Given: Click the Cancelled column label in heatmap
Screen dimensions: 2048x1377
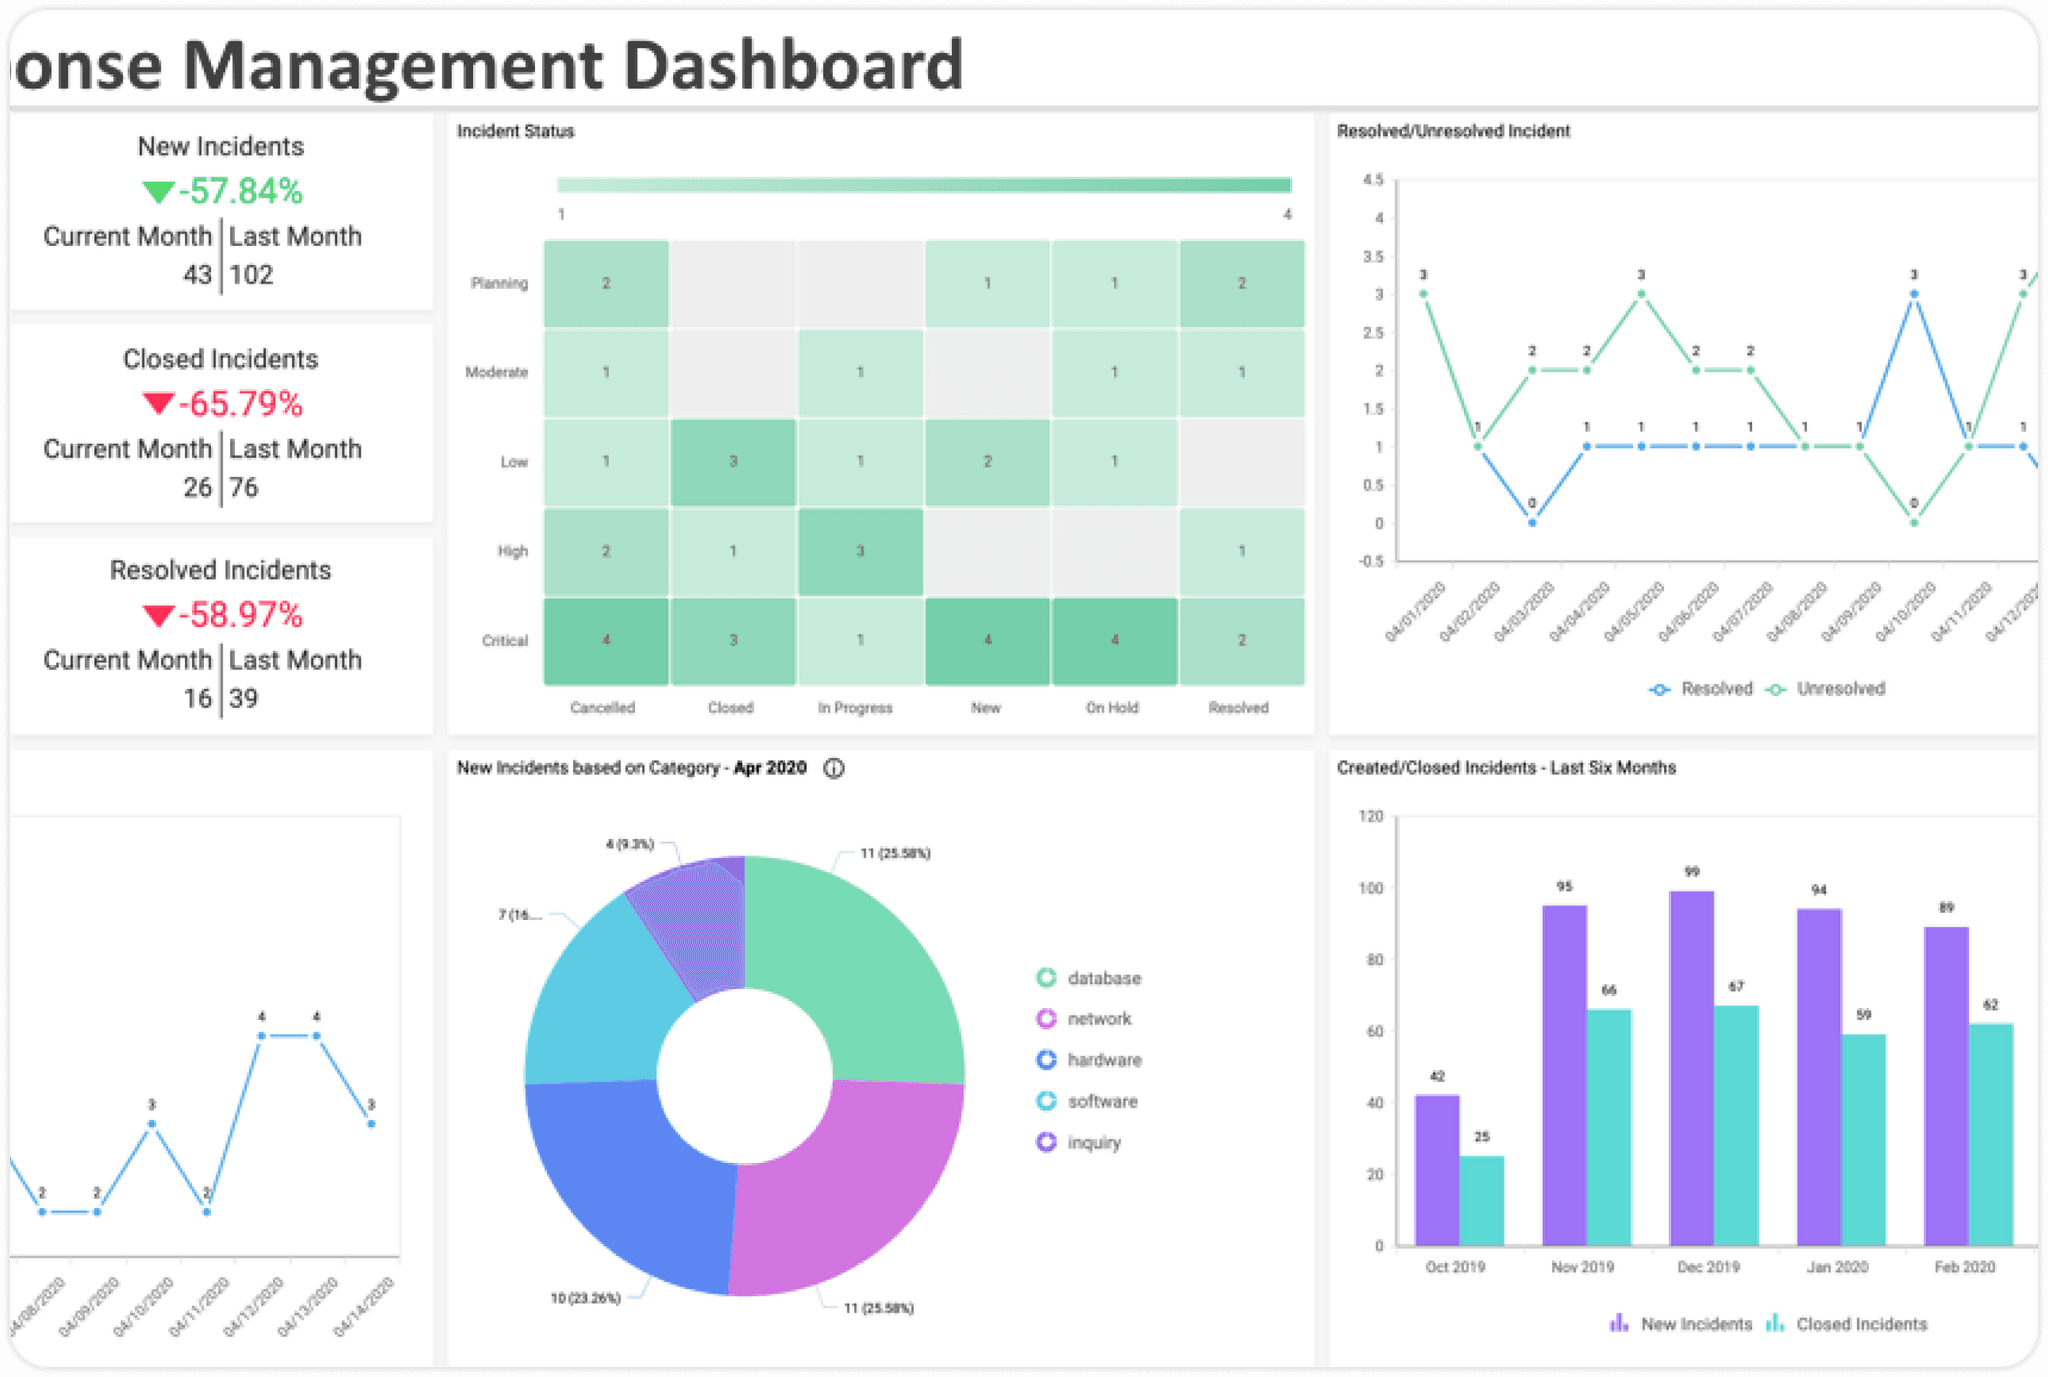Looking at the screenshot, I should (603, 708).
